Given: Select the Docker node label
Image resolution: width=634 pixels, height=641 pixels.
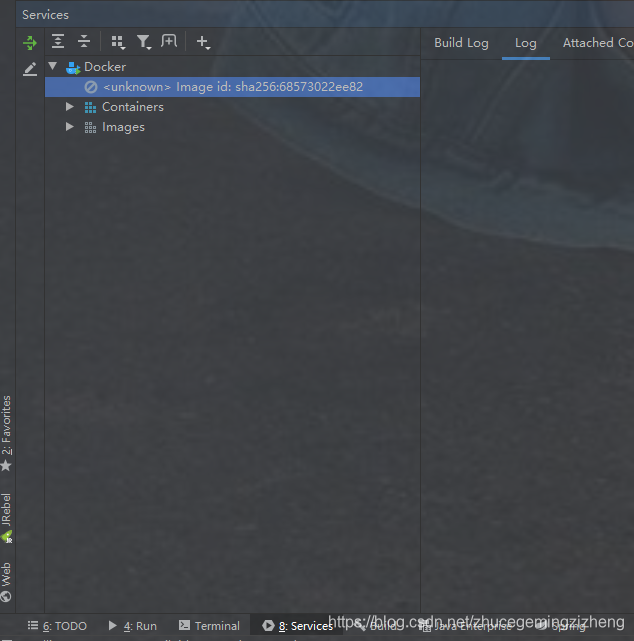Looking at the screenshot, I should click(x=105, y=67).
